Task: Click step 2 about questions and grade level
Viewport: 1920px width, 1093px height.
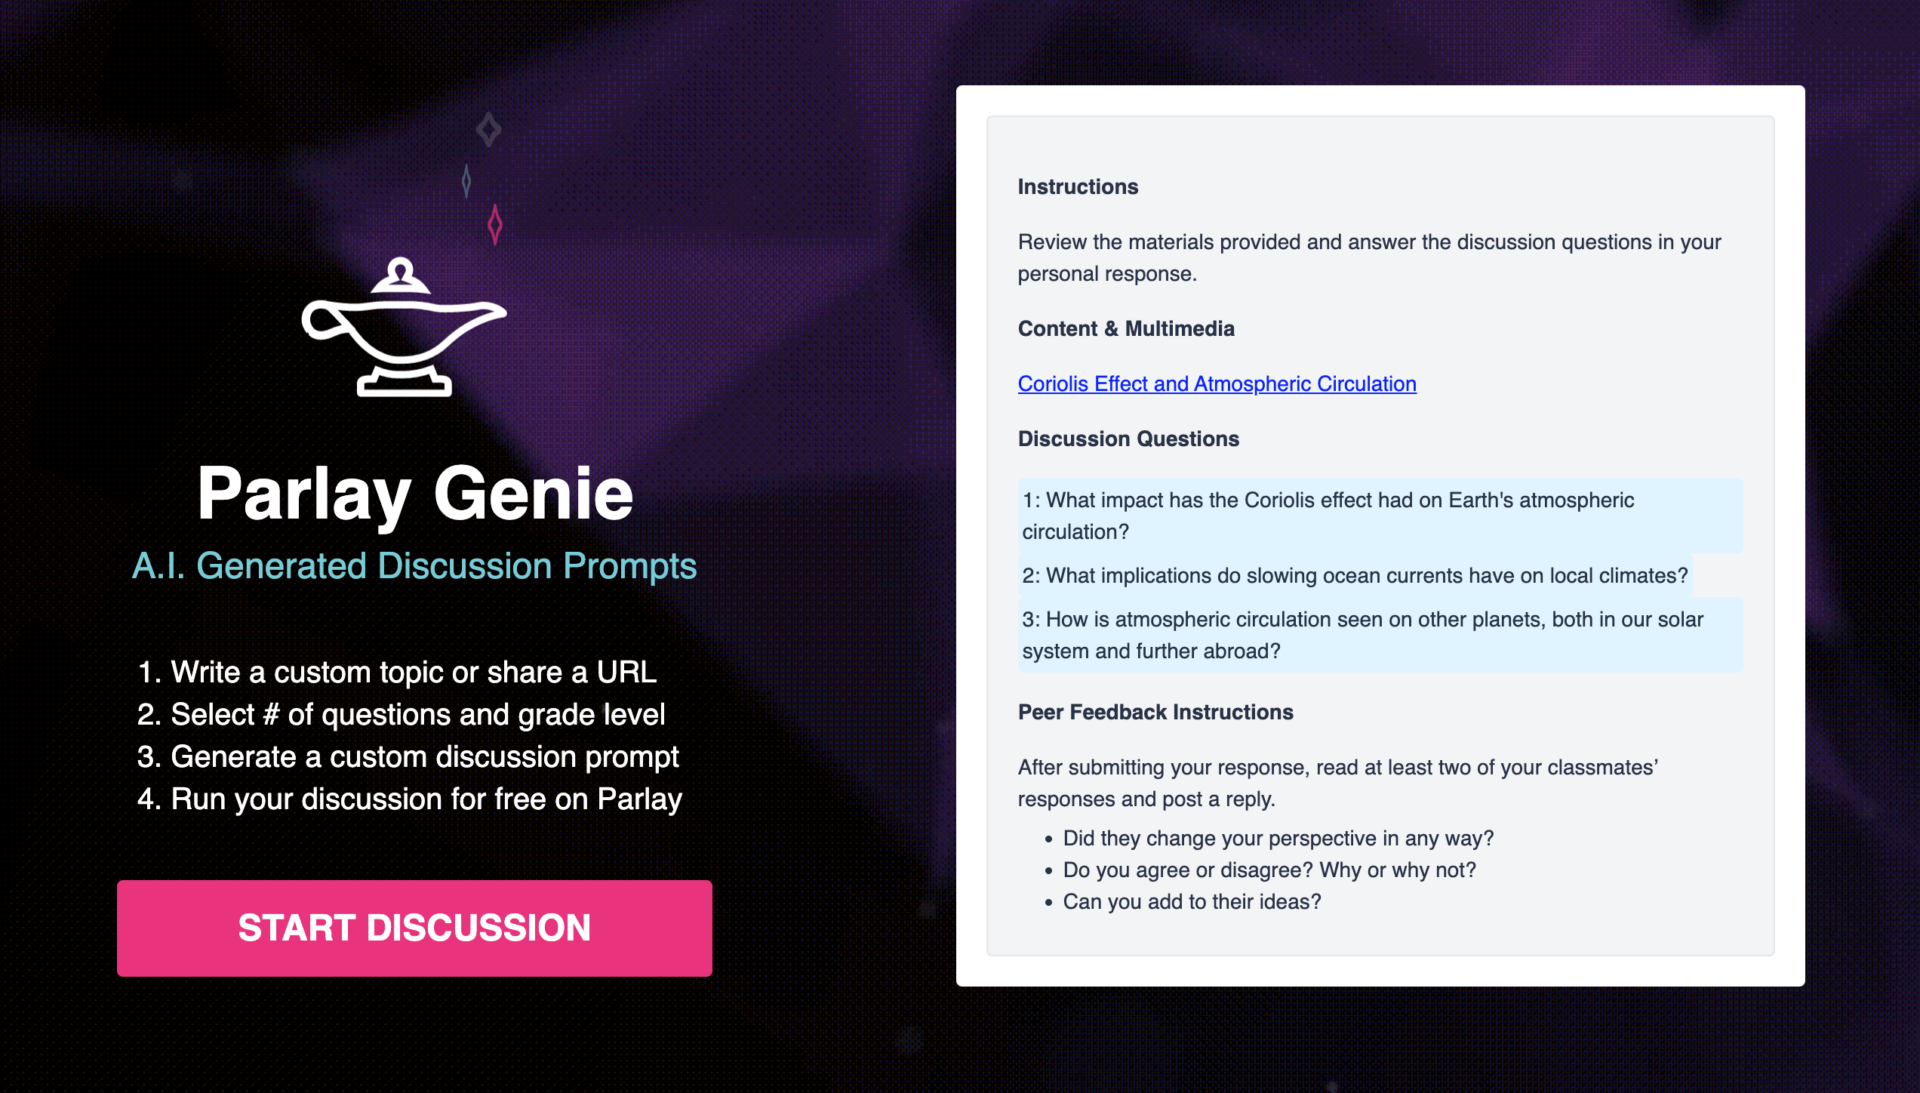Action: pos(401,714)
